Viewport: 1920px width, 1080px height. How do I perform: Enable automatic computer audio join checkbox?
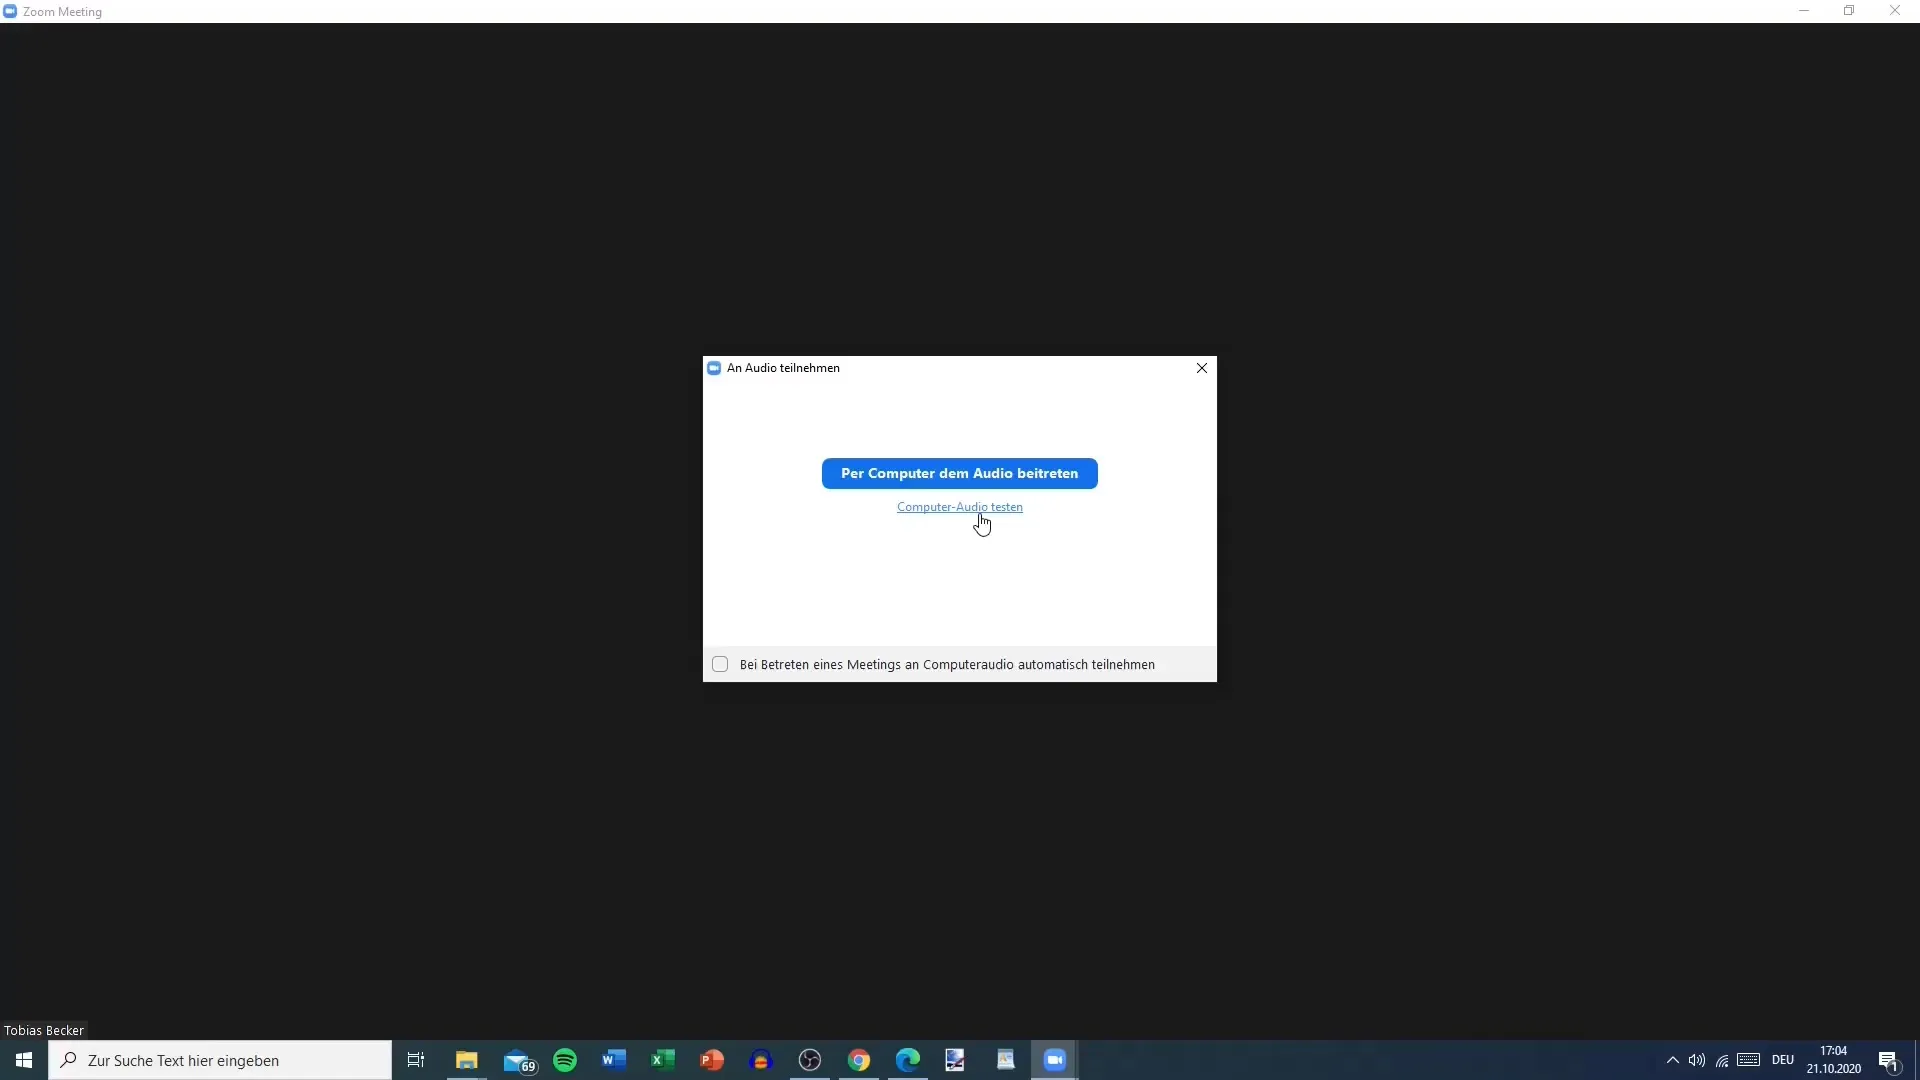[720, 664]
